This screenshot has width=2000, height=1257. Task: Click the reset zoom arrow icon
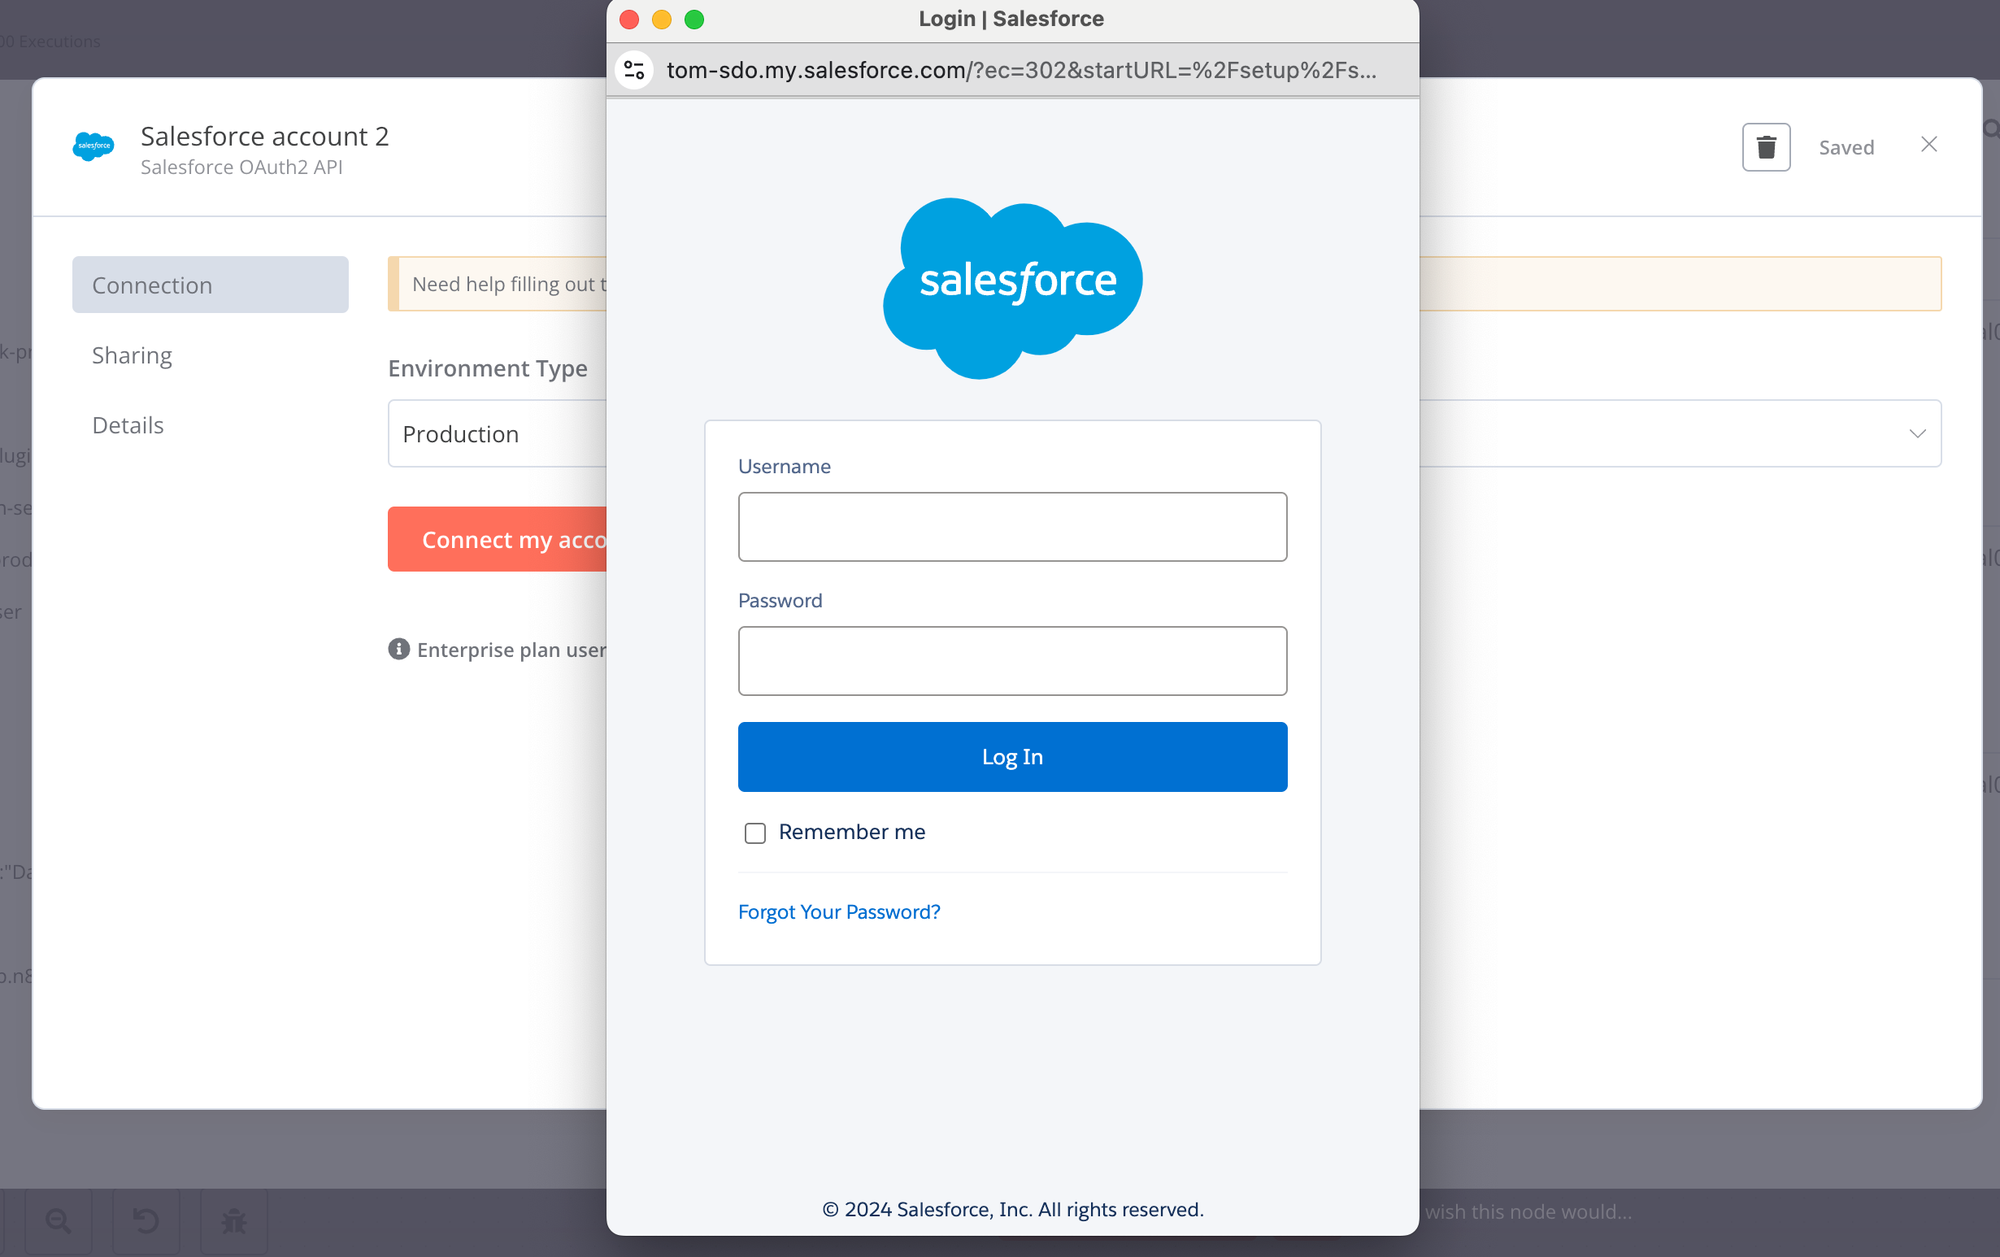pyautogui.click(x=146, y=1220)
